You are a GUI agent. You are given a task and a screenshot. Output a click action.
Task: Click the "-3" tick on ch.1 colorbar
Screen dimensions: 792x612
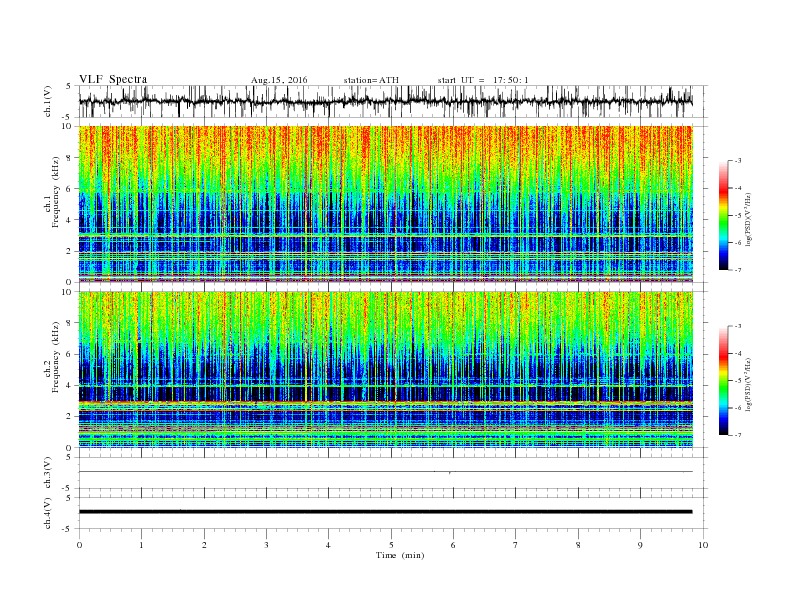pos(737,161)
